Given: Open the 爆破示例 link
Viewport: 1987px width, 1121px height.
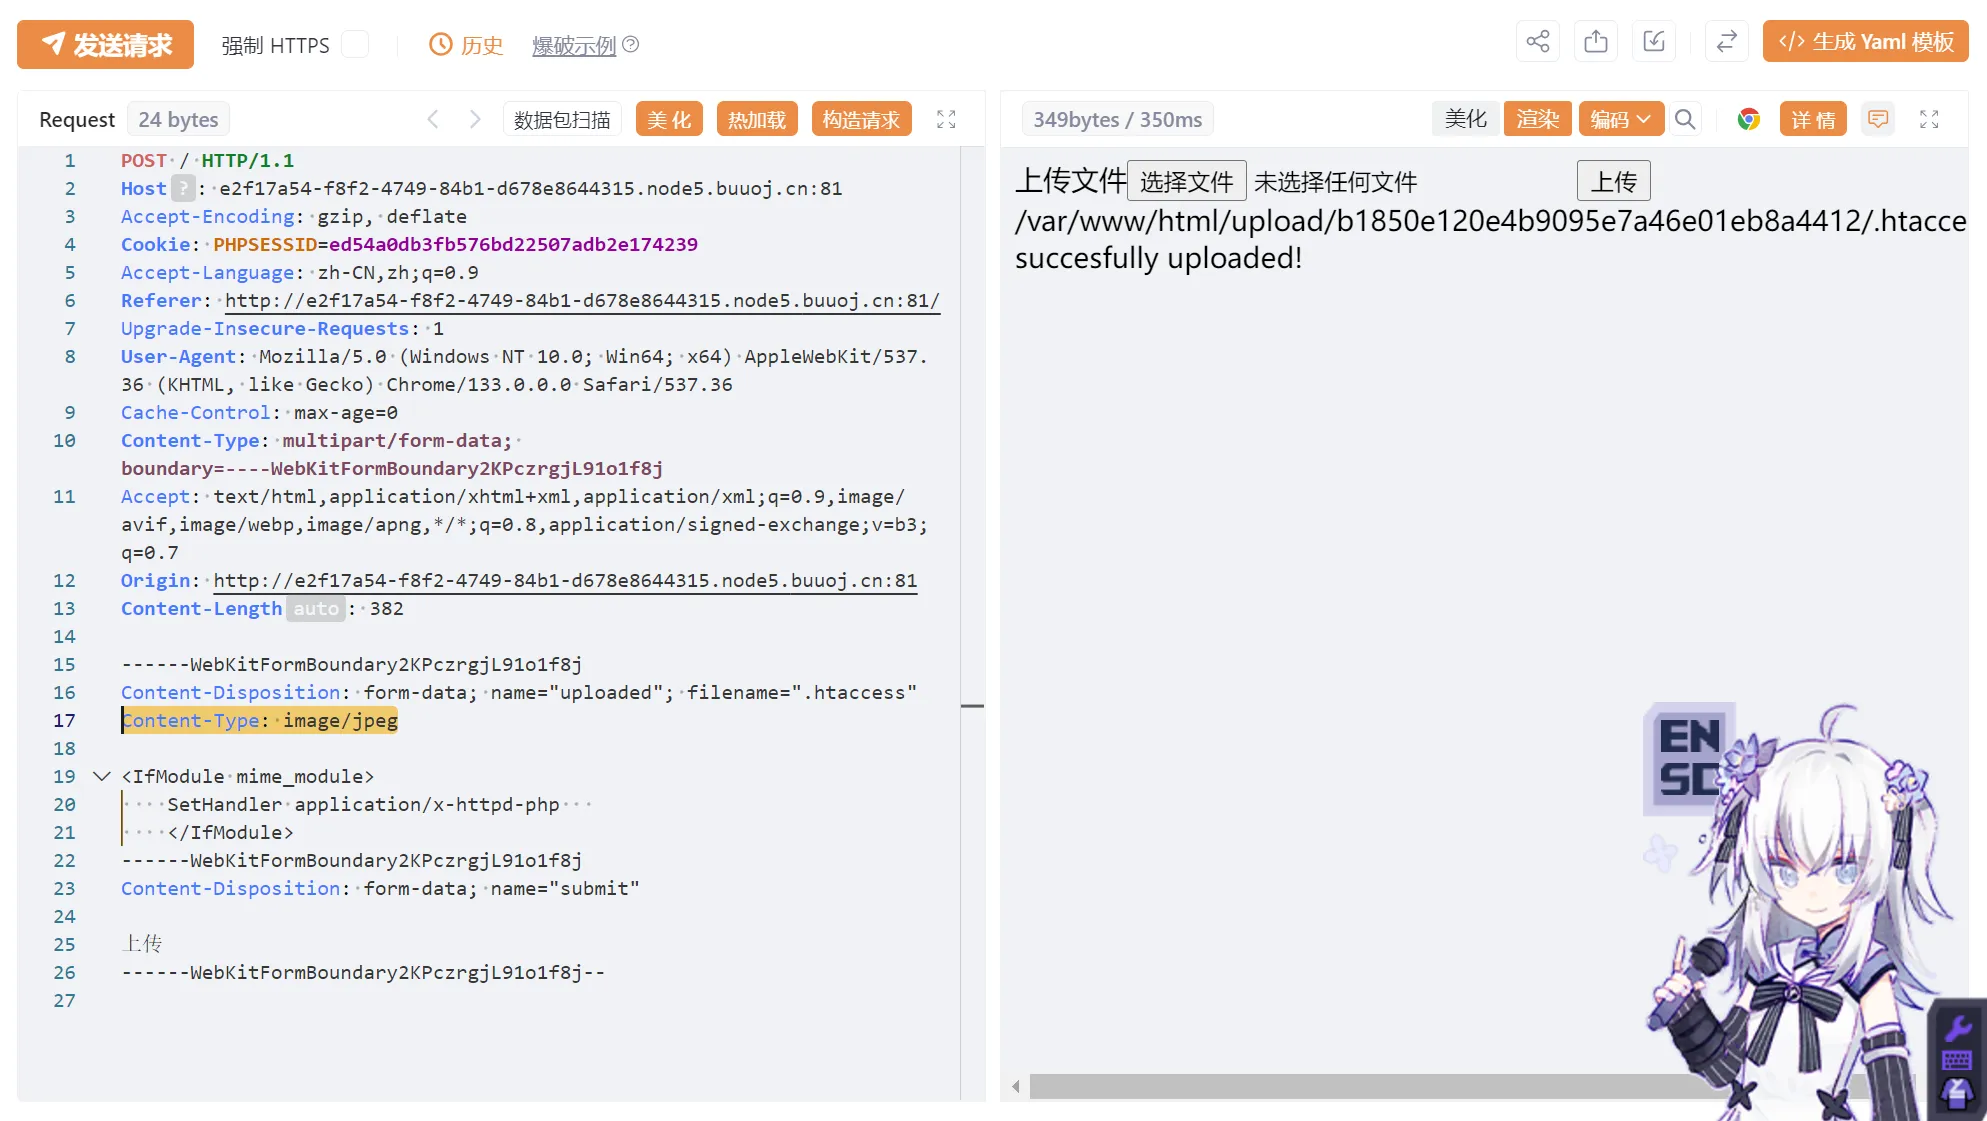Looking at the screenshot, I should 574,45.
